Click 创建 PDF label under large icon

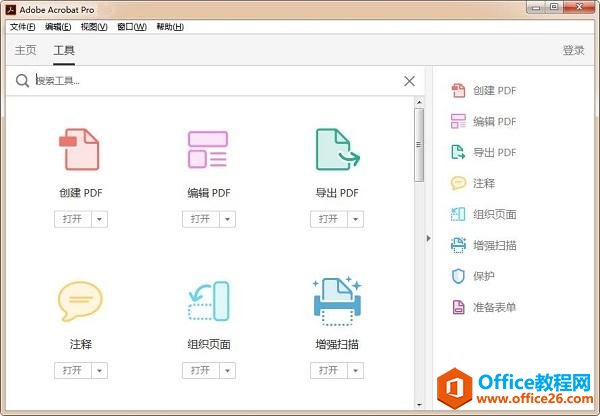81,193
